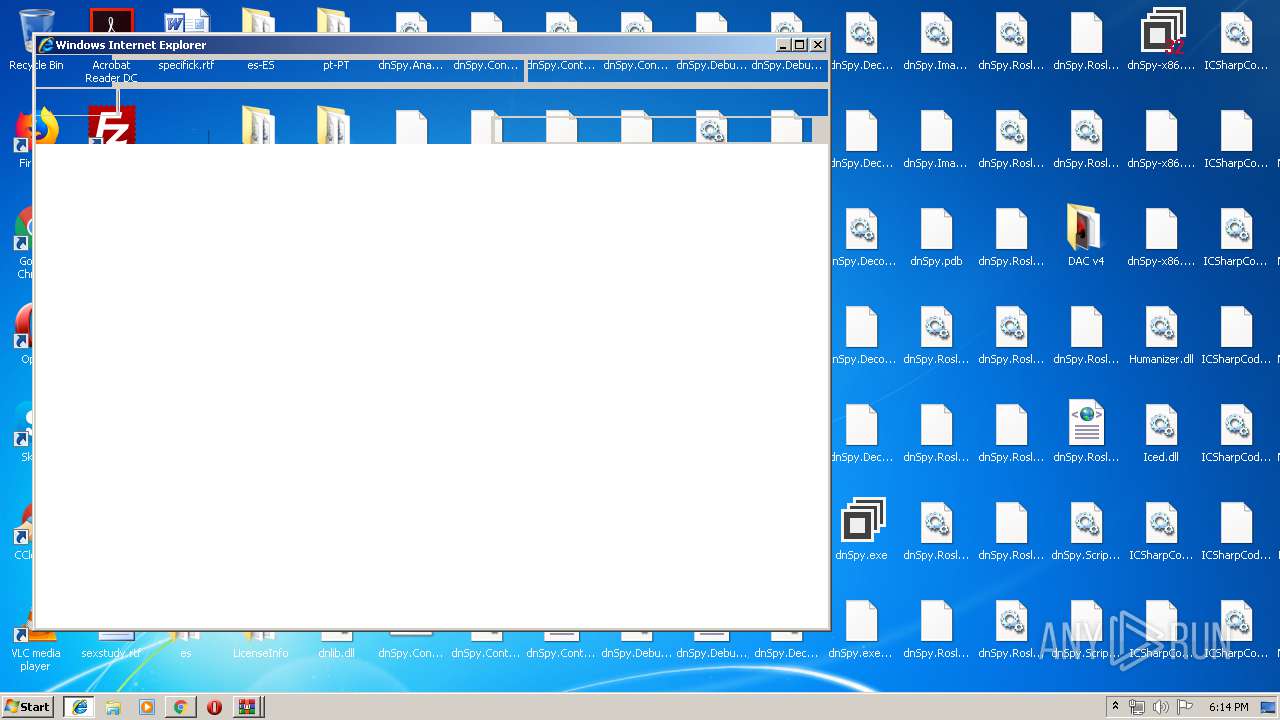Open Google Chrome from the taskbar
Screen dimensions: 1280x720
180,707
